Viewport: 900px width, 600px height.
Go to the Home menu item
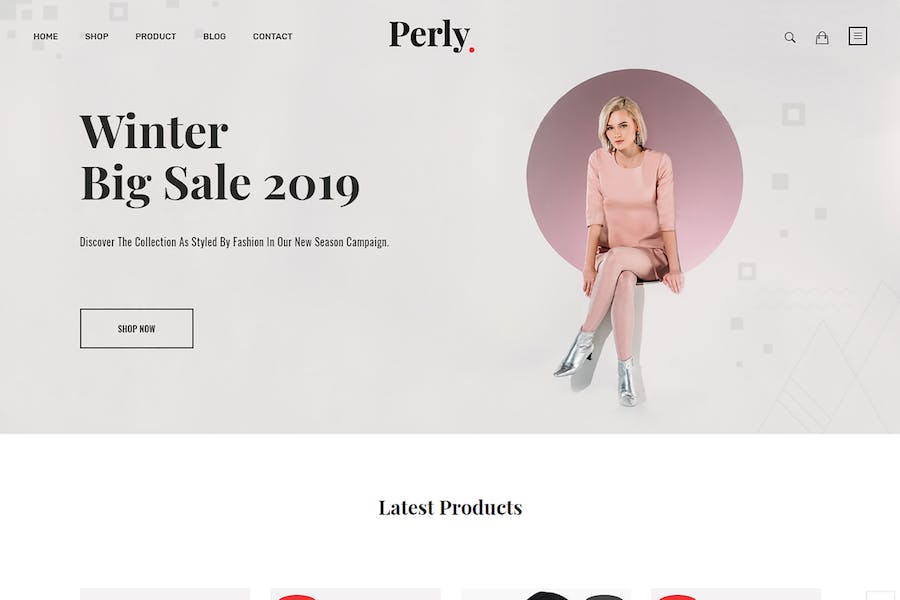click(45, 36)
